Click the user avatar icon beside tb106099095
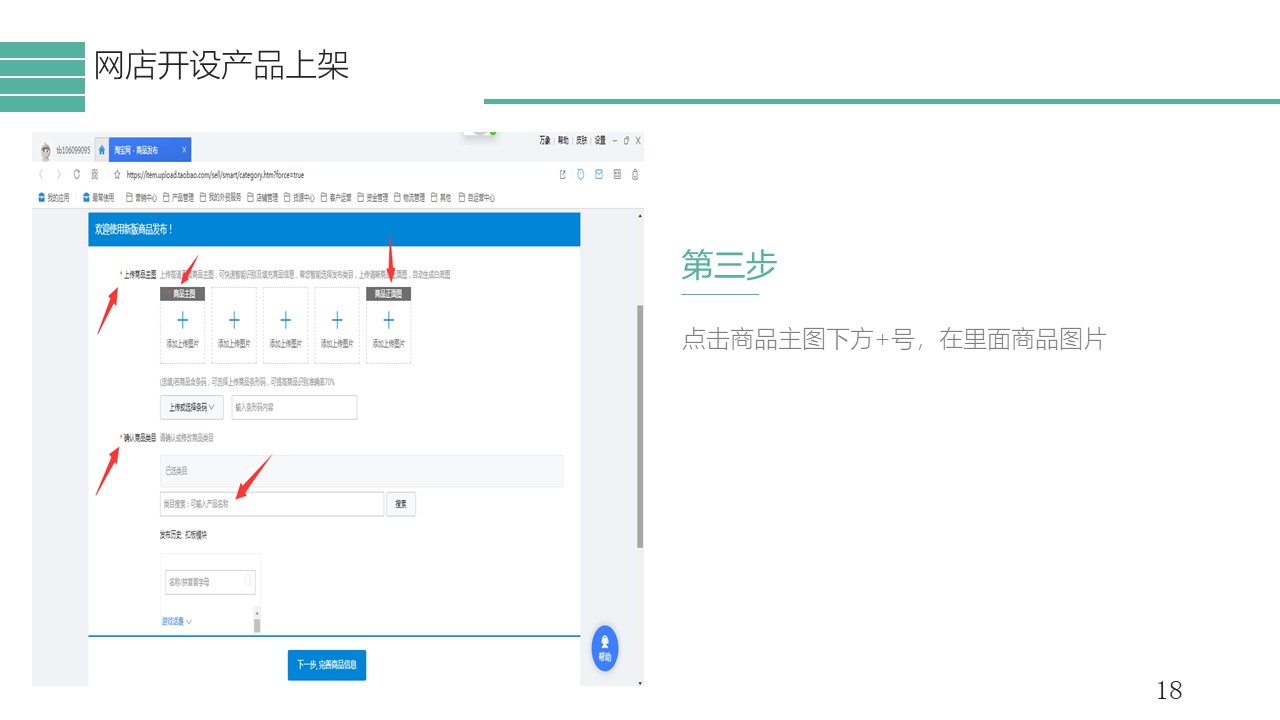The width and height of the screenshot is (1280, 720). pos(46,151)
